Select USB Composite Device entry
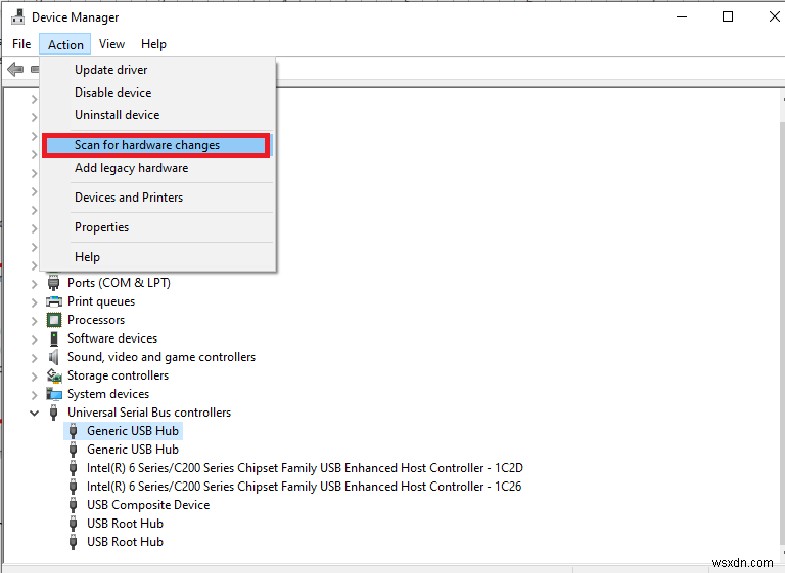The image size is (785, 573). (148, 505)
